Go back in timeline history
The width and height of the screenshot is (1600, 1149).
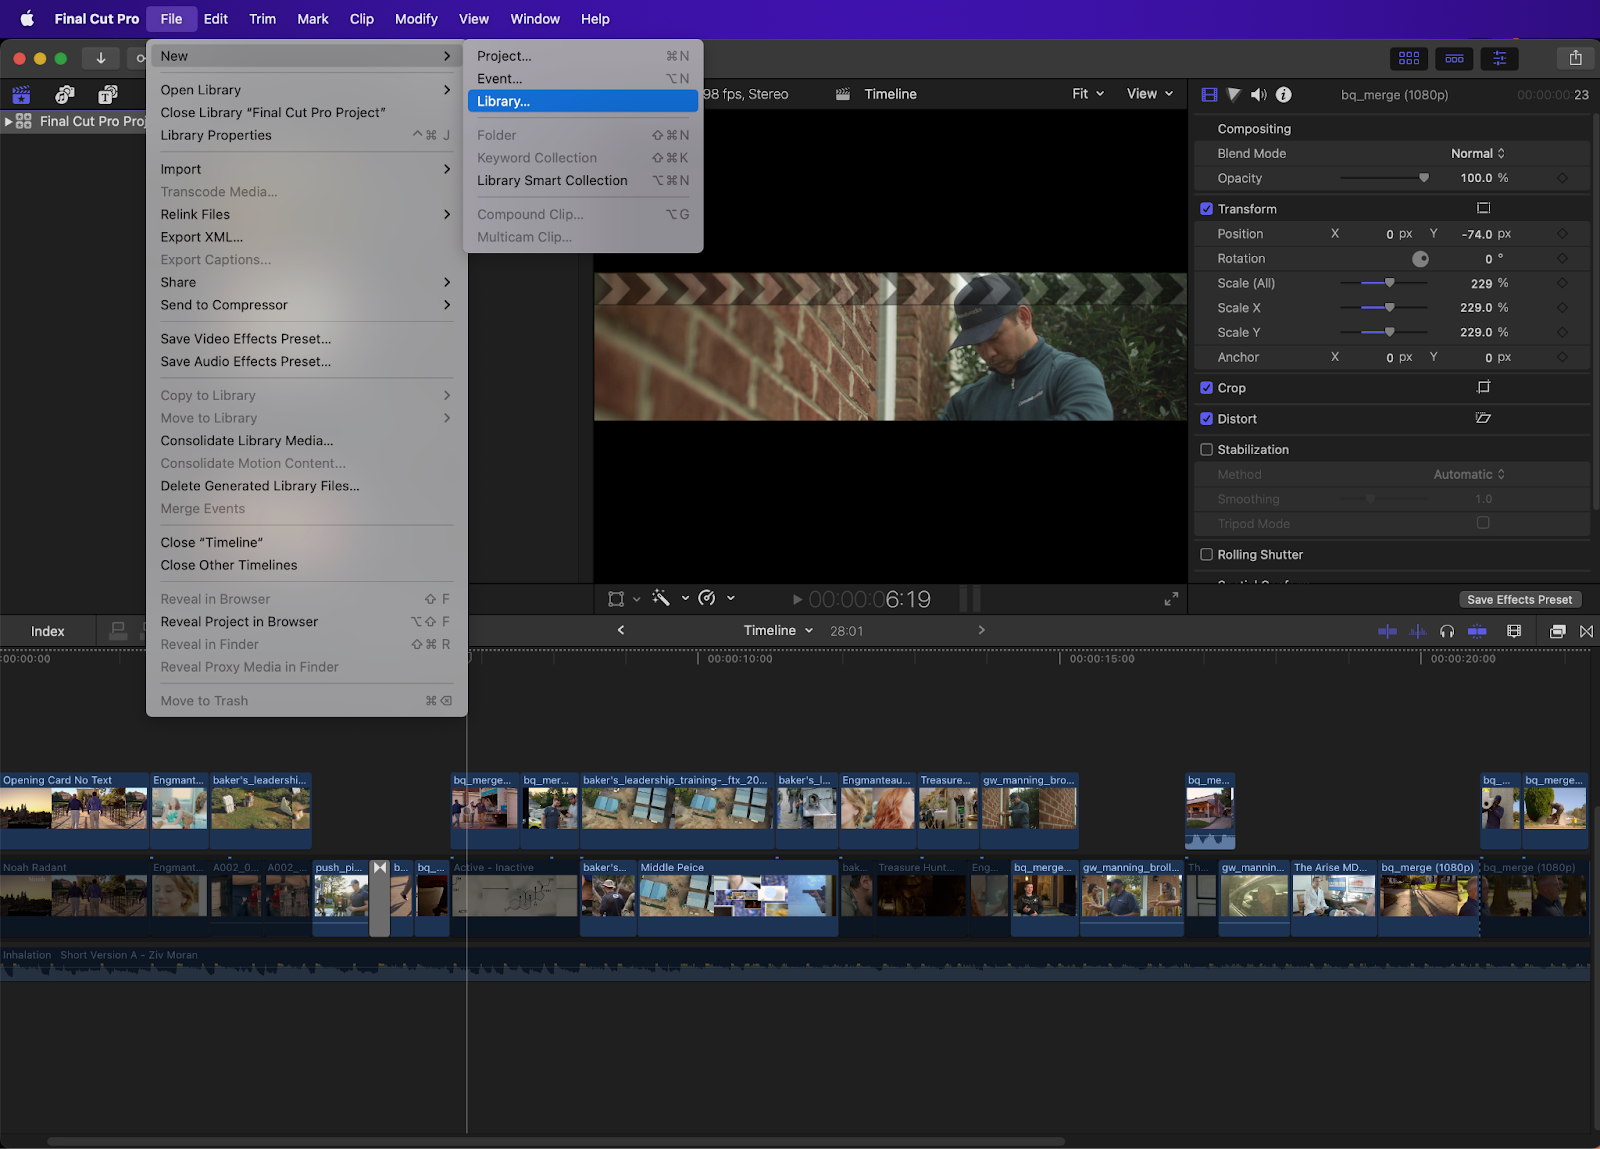[x=621, y=630]
